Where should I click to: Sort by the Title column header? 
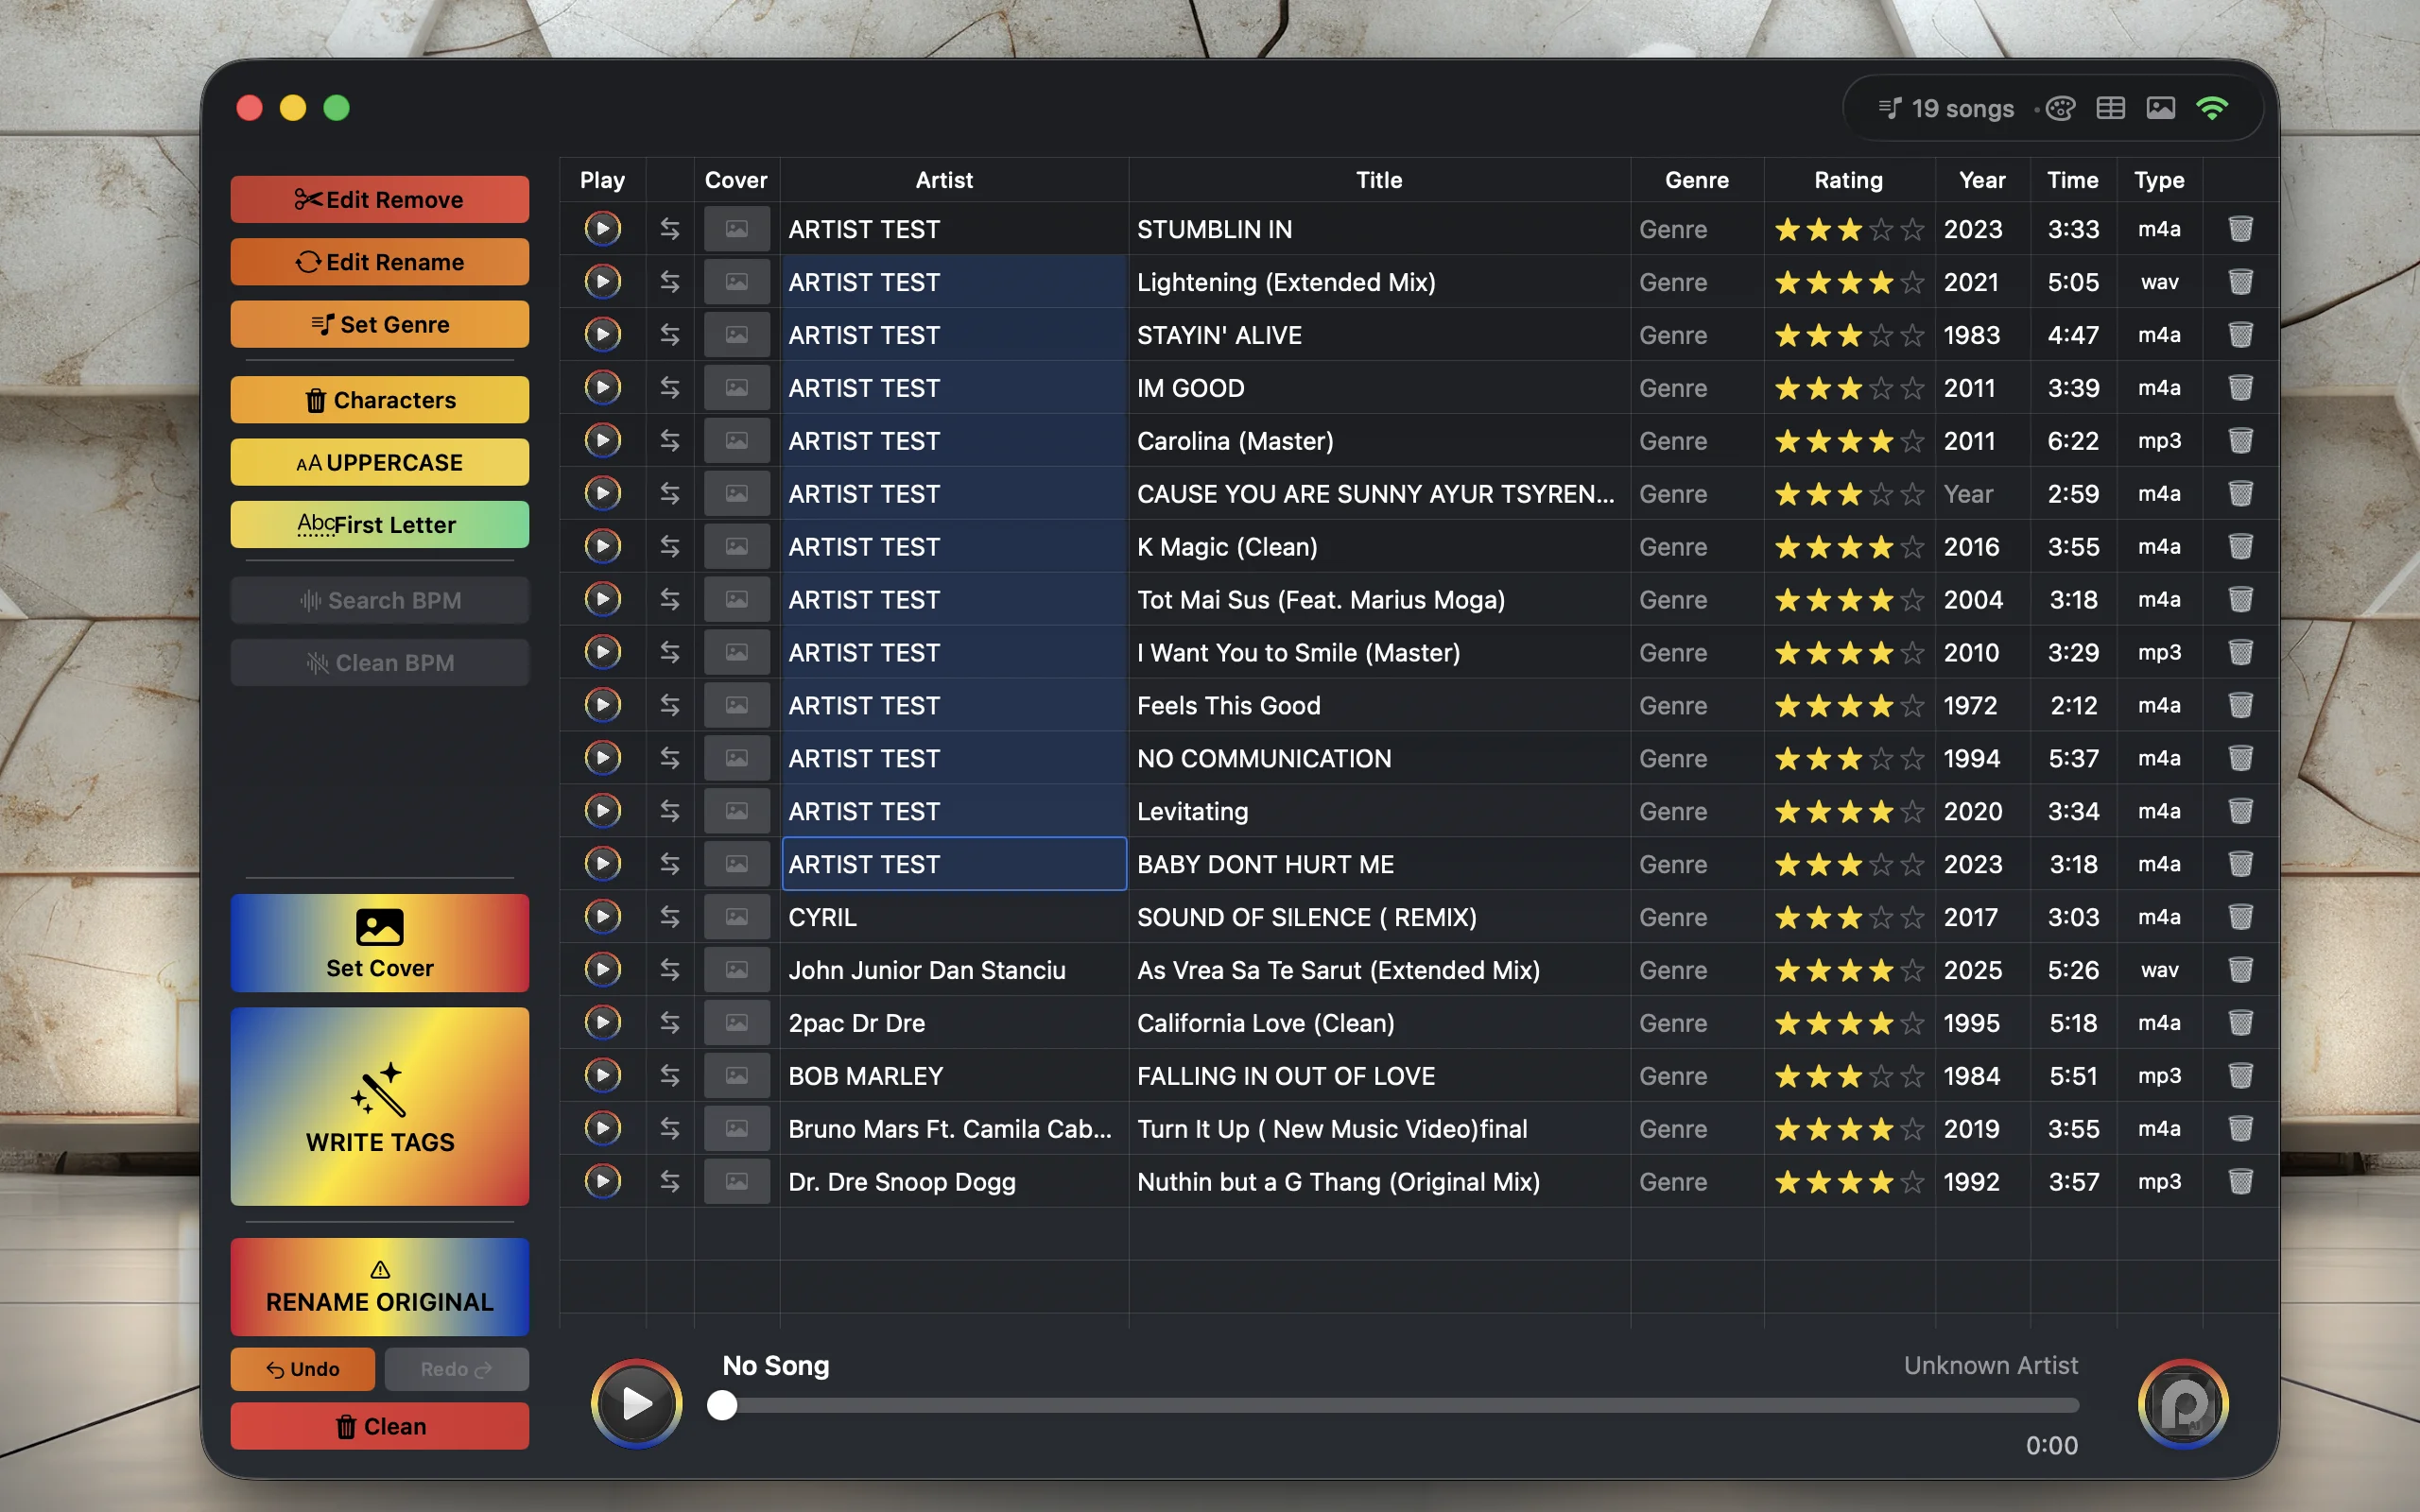(x=1378, y=180)
